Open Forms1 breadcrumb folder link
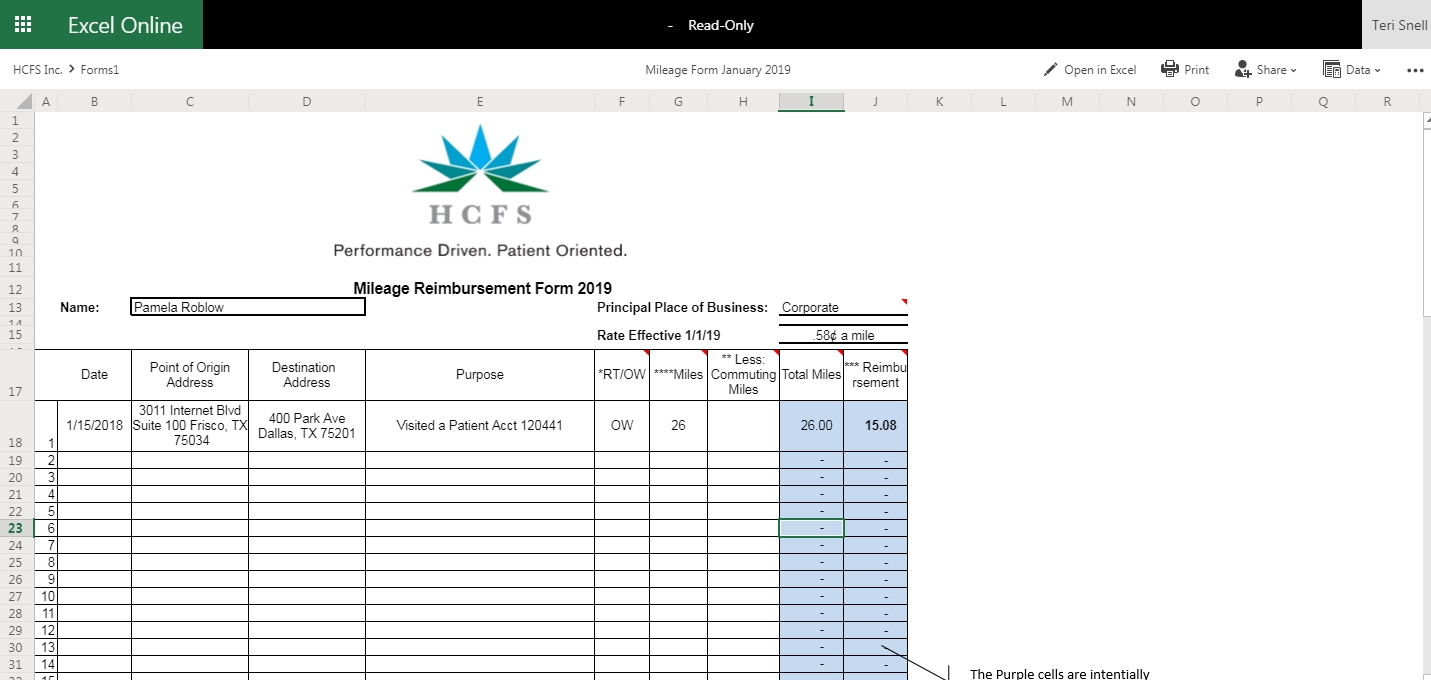1431x680 pixels. [x=100, y=70]
